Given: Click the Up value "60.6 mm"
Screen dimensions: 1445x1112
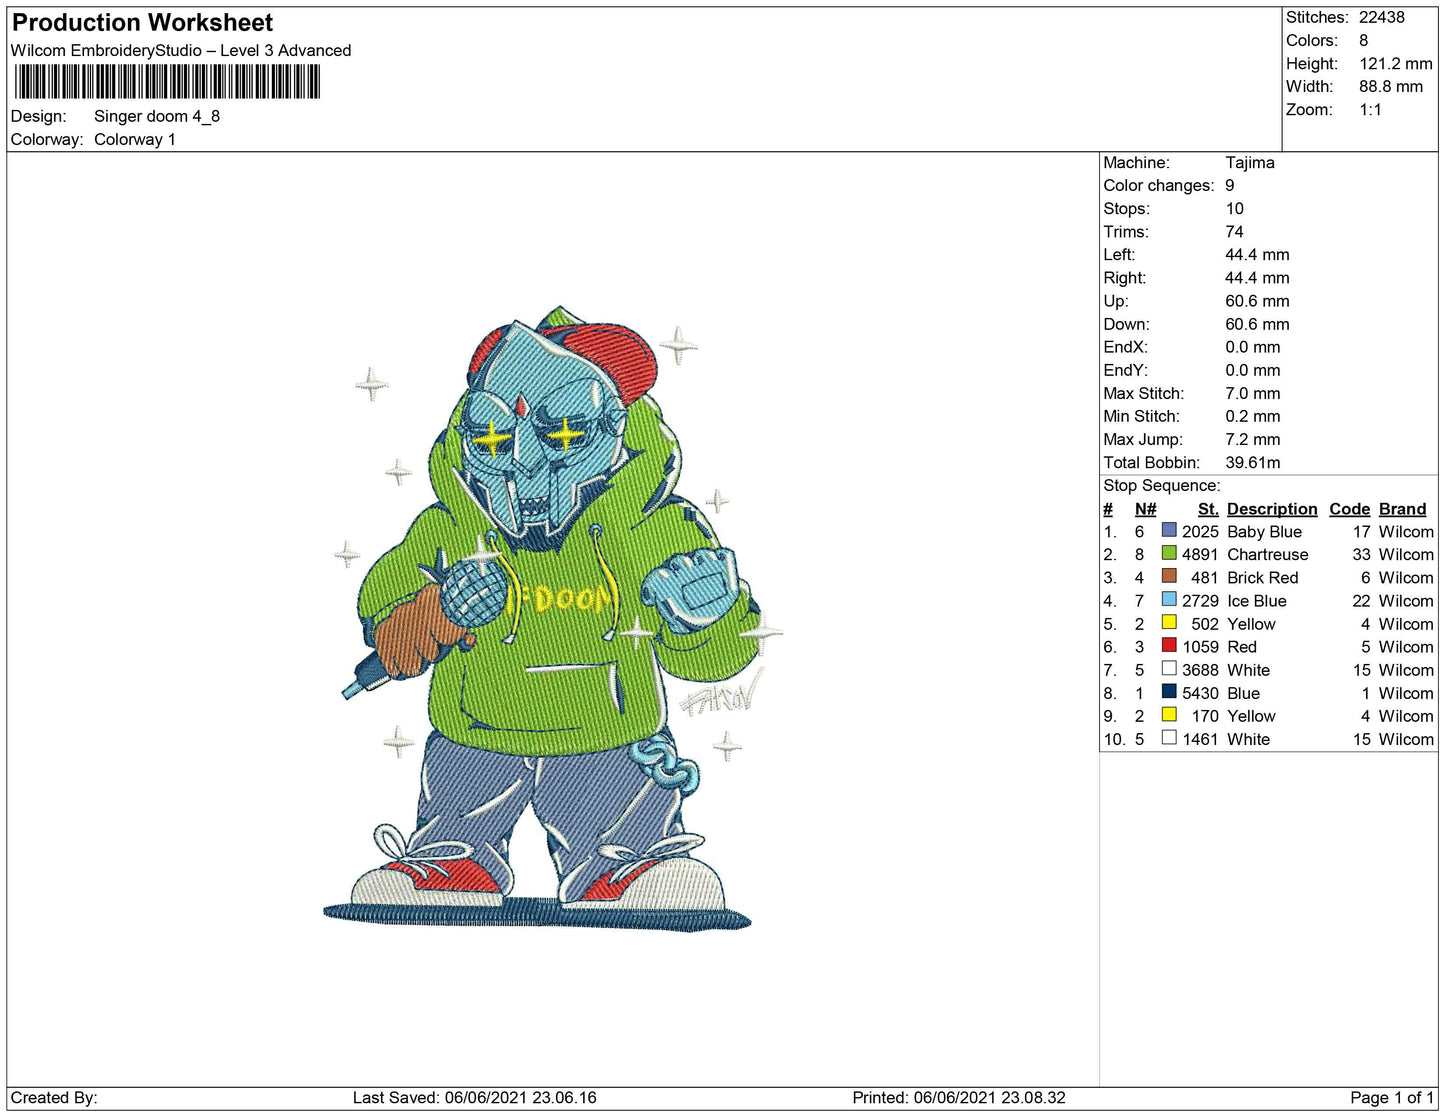Looking at the screenshot, I should pos(1258,300).
